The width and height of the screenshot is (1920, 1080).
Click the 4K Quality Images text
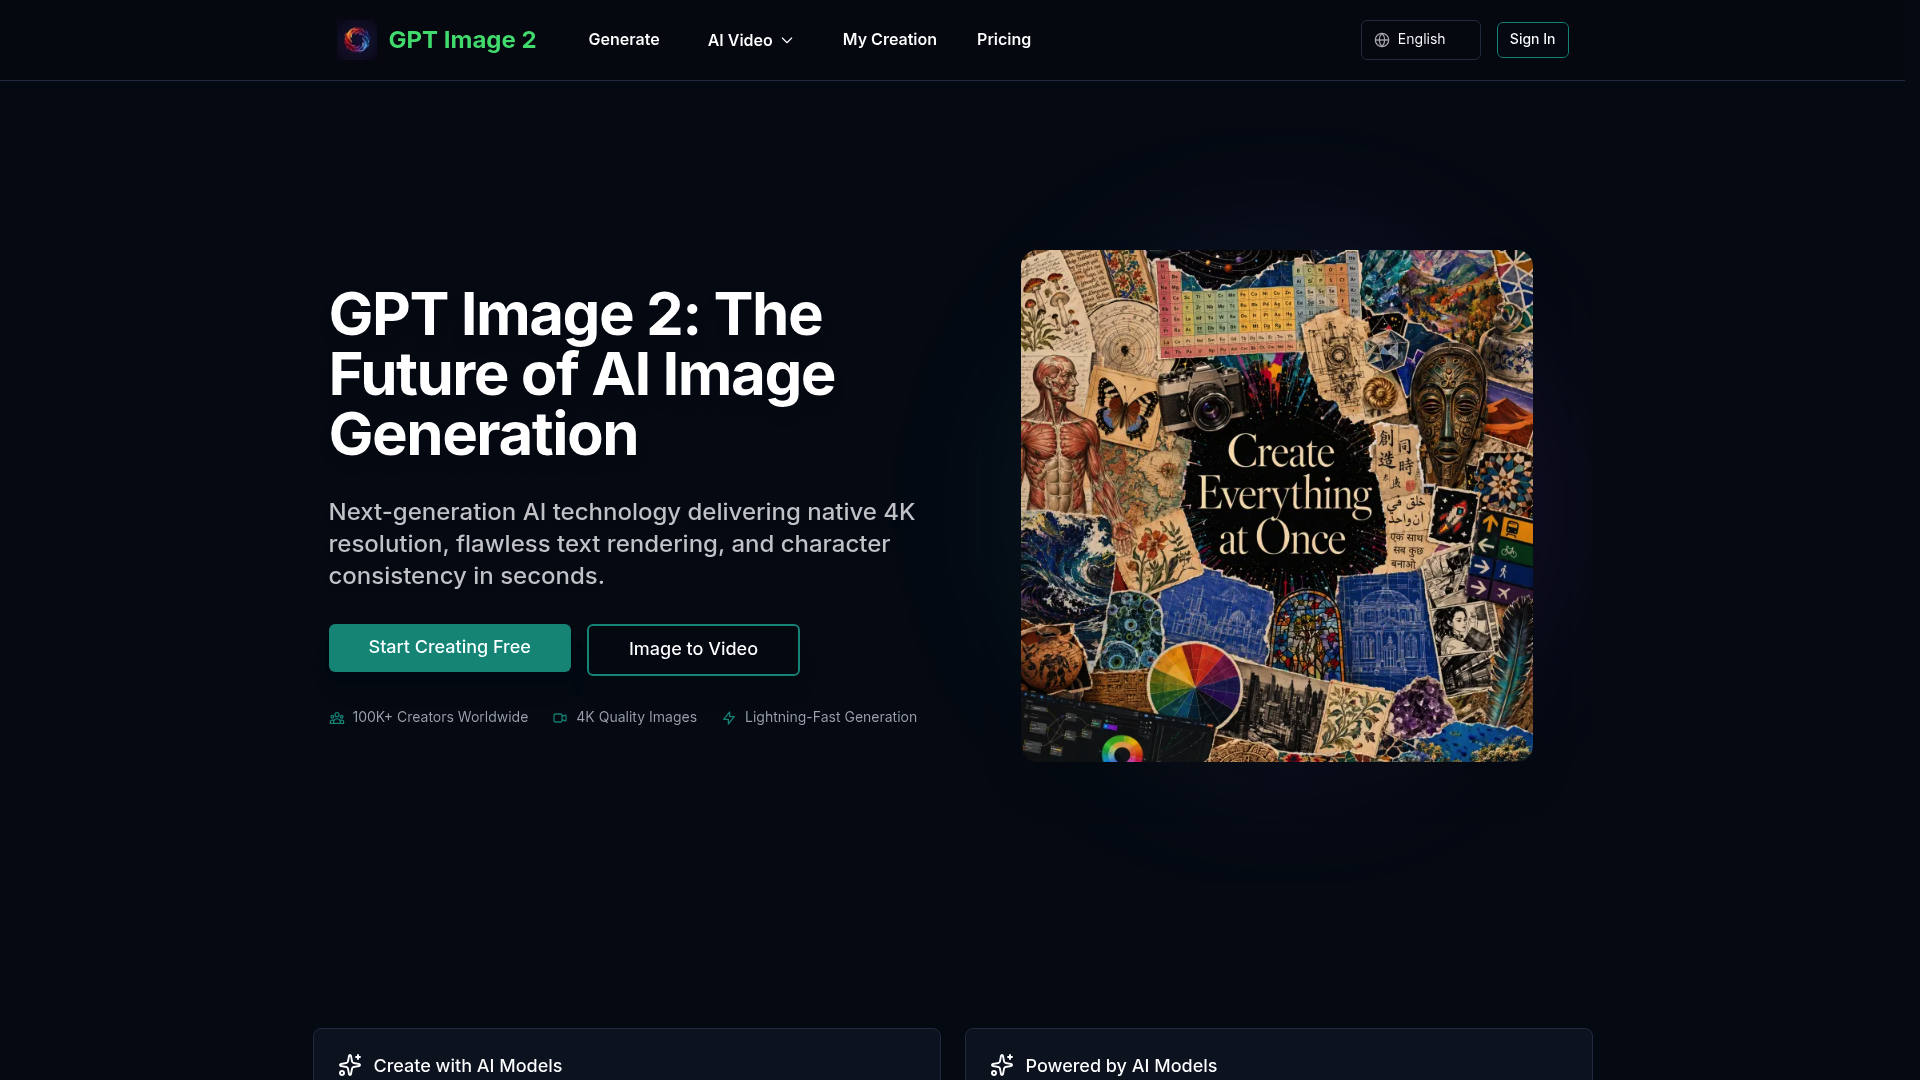click(636, 718)
